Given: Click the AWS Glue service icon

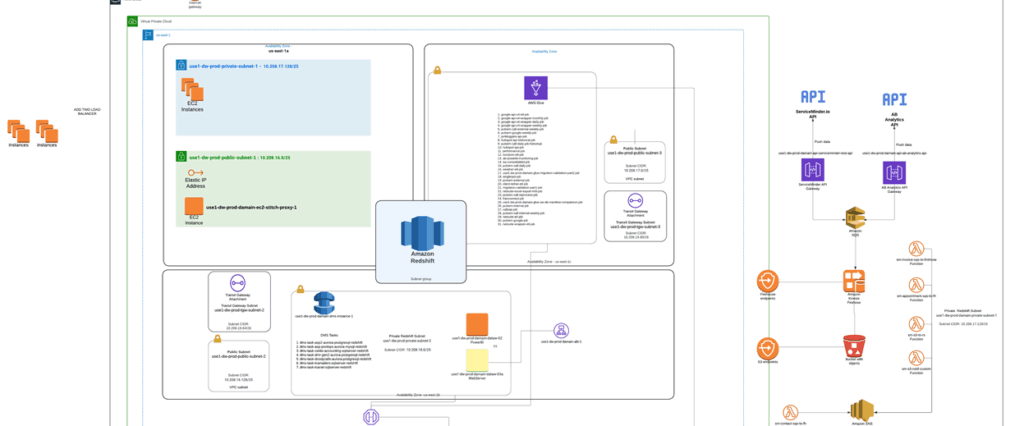Looking at the screenshot, I should tap(536, 88).
